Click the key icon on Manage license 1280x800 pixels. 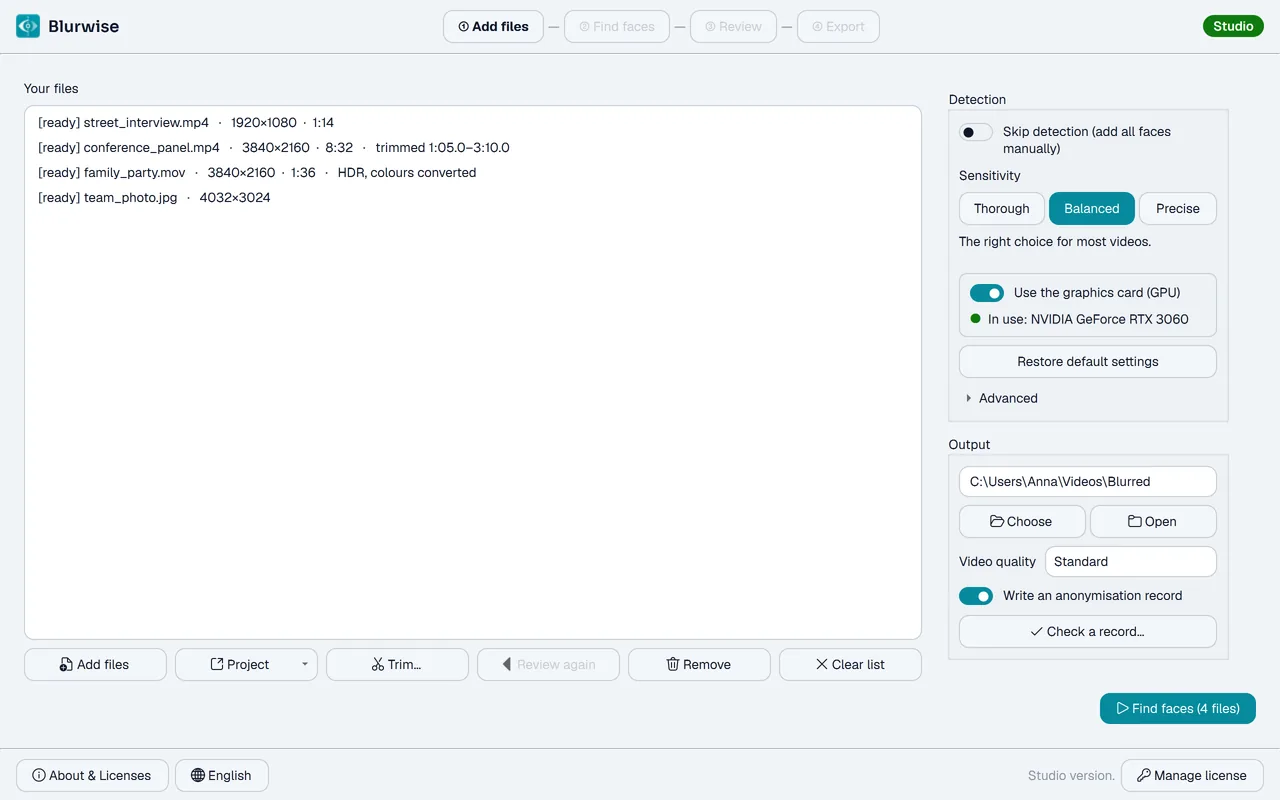click(1144, 775)
